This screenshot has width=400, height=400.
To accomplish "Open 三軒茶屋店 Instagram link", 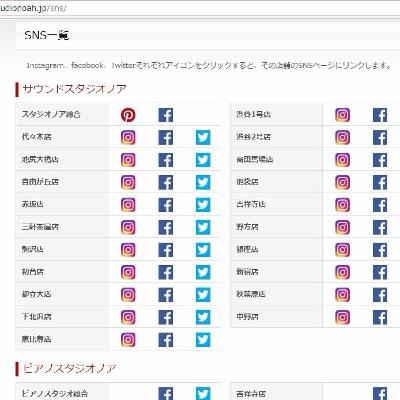I will pyautogui.click(x=128, y=227).
